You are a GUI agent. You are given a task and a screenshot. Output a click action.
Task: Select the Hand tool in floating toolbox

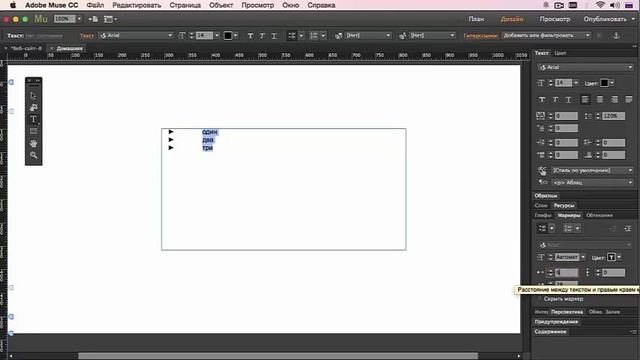(x=33, y=143)
